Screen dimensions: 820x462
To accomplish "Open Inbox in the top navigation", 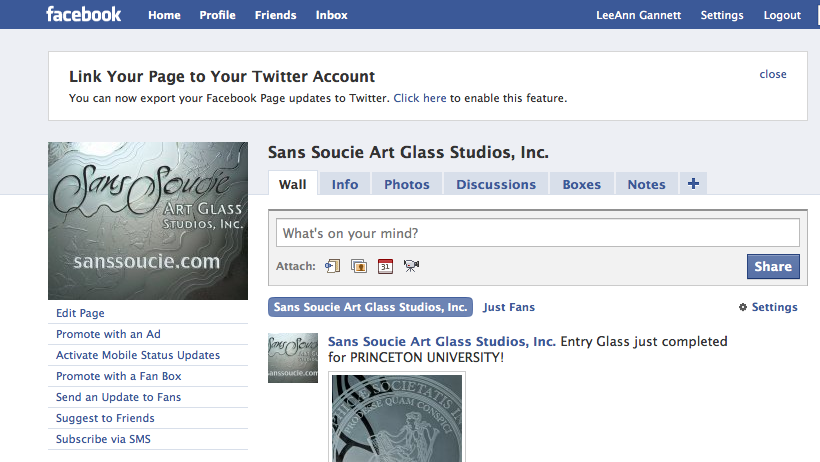I will [332, 15].
